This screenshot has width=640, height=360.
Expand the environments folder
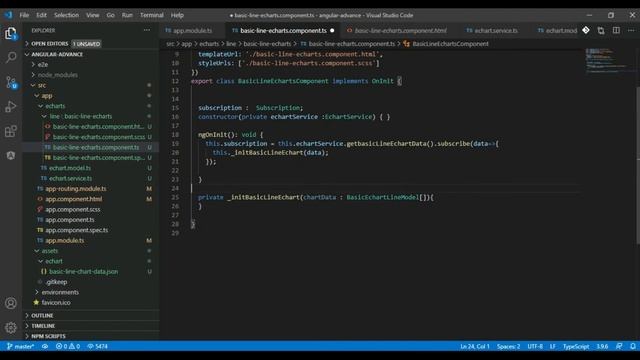click(60, 292)
